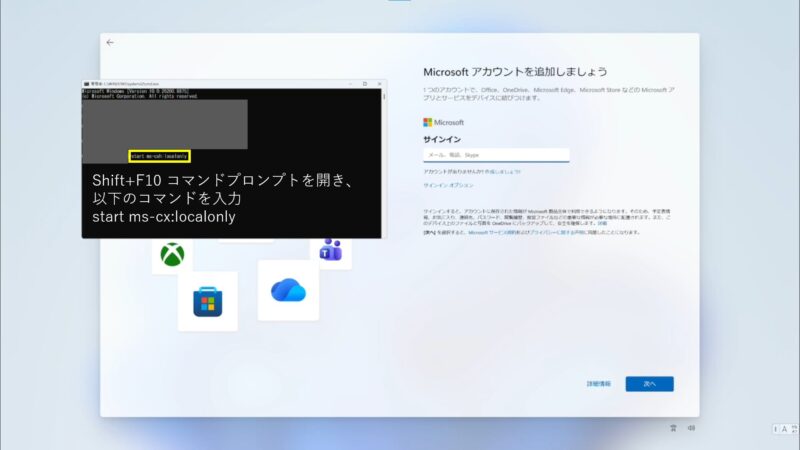Click the 詳細情報 button

pyautogui.click(x=598, y=384)
